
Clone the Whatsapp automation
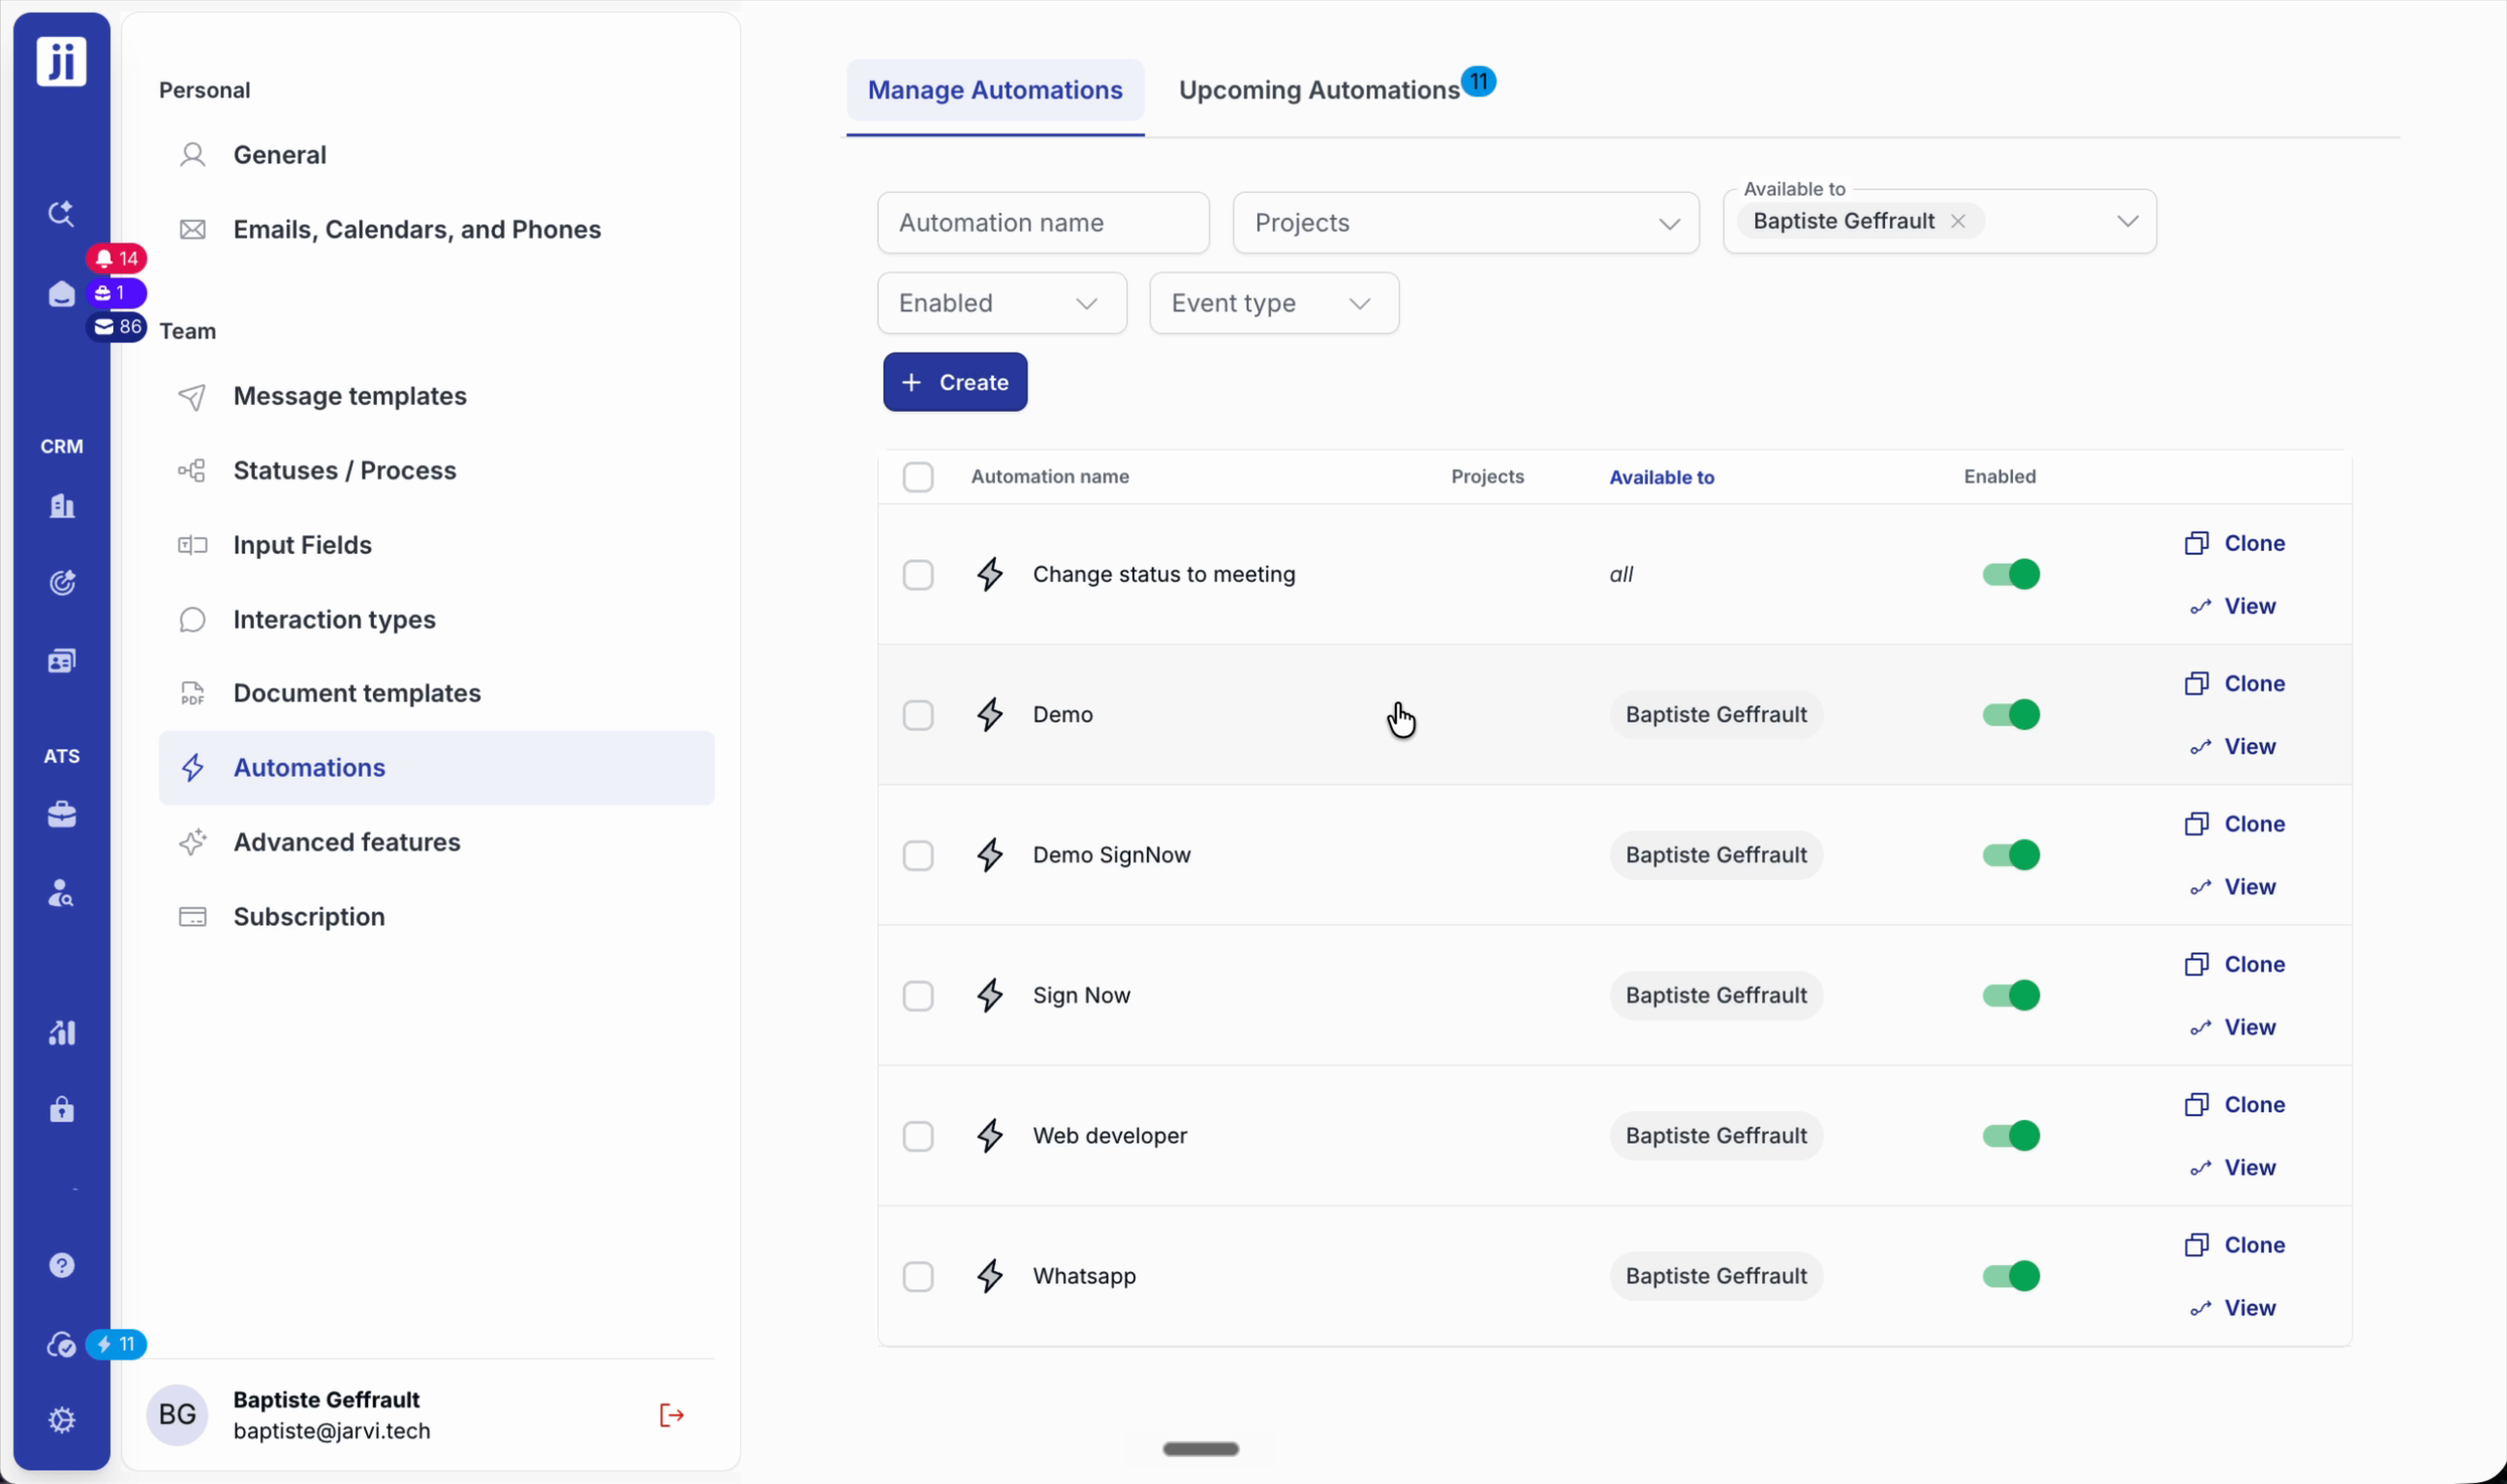(2235, 1245)
